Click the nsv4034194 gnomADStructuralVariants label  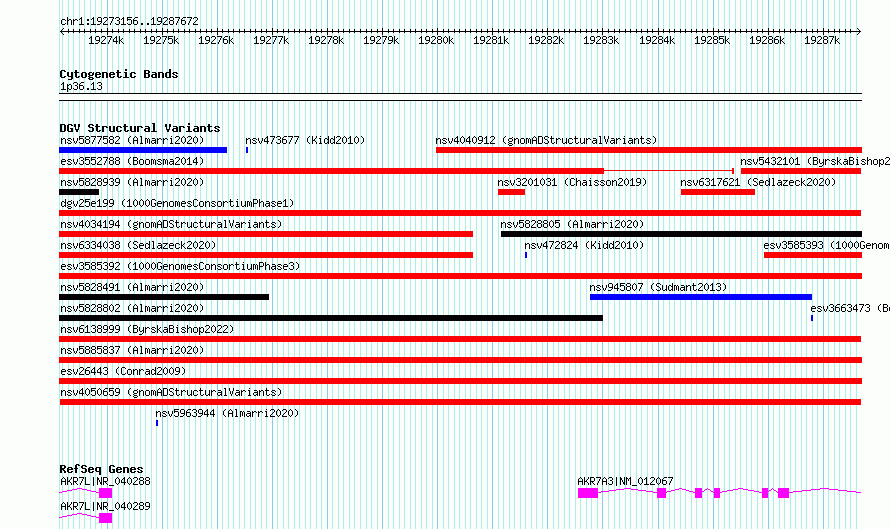point(171,224)
